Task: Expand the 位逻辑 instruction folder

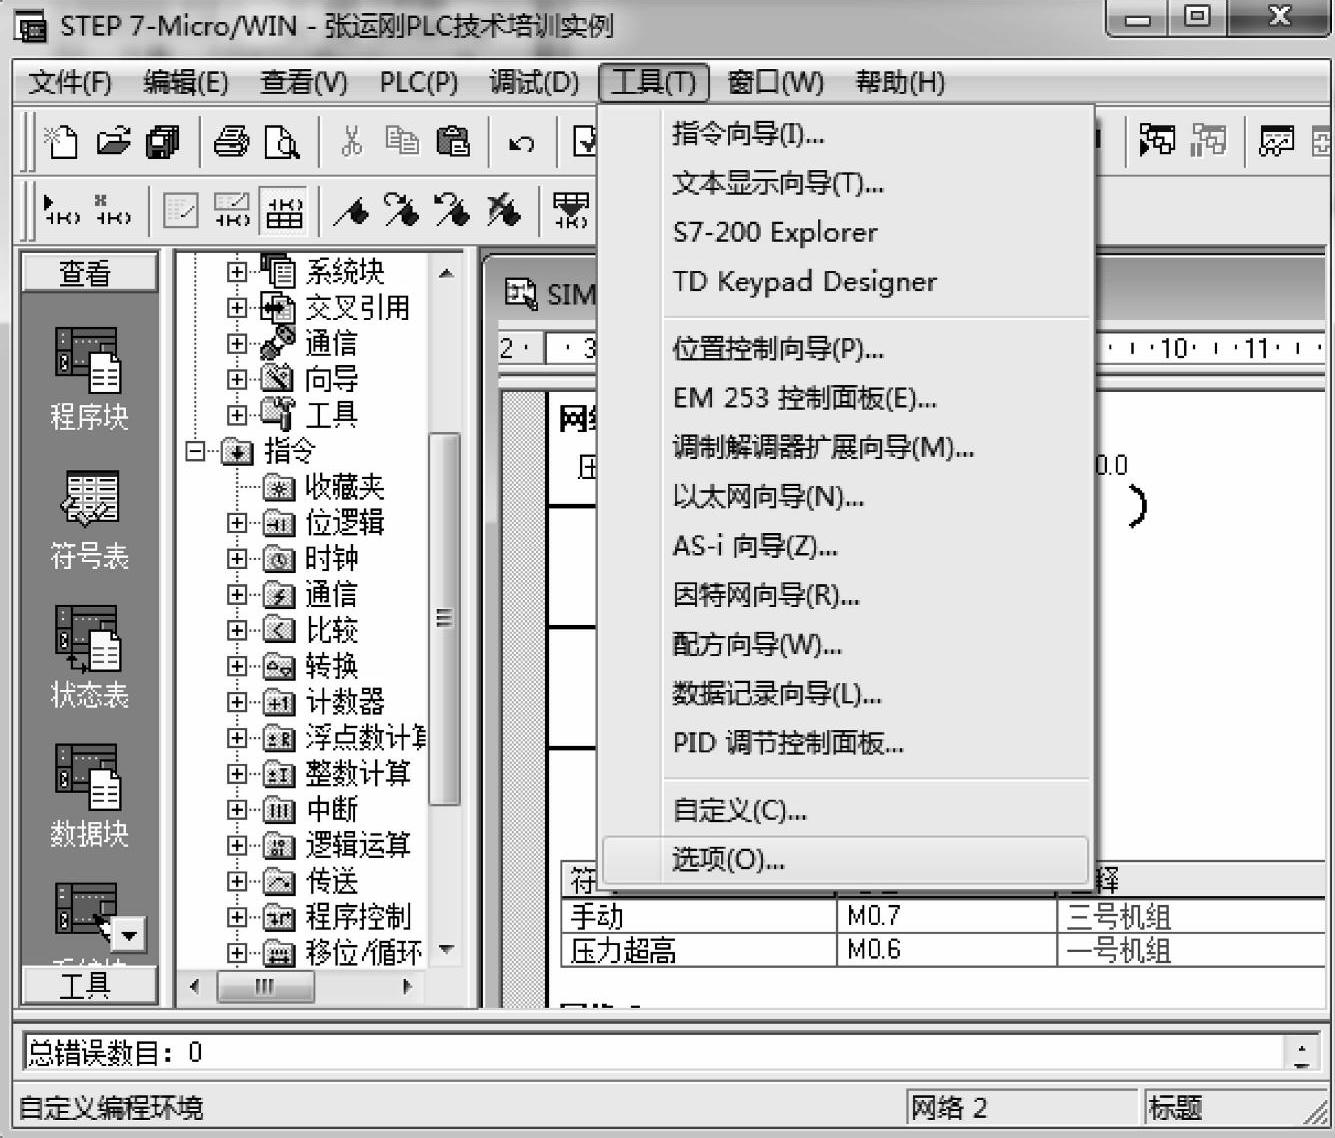Action: (x=236, y=522)
